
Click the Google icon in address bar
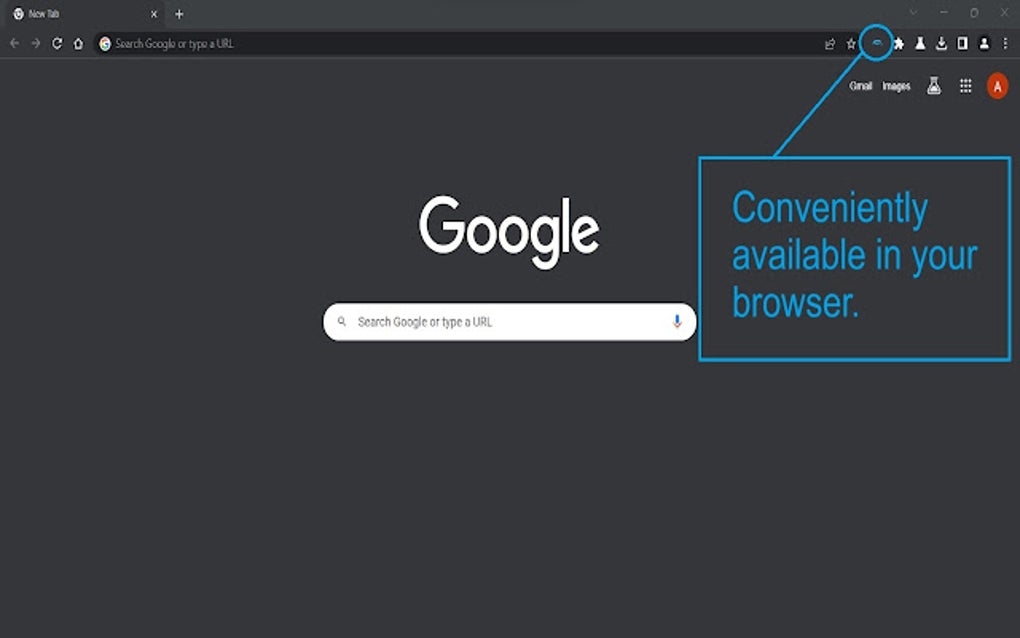point(105,44)
